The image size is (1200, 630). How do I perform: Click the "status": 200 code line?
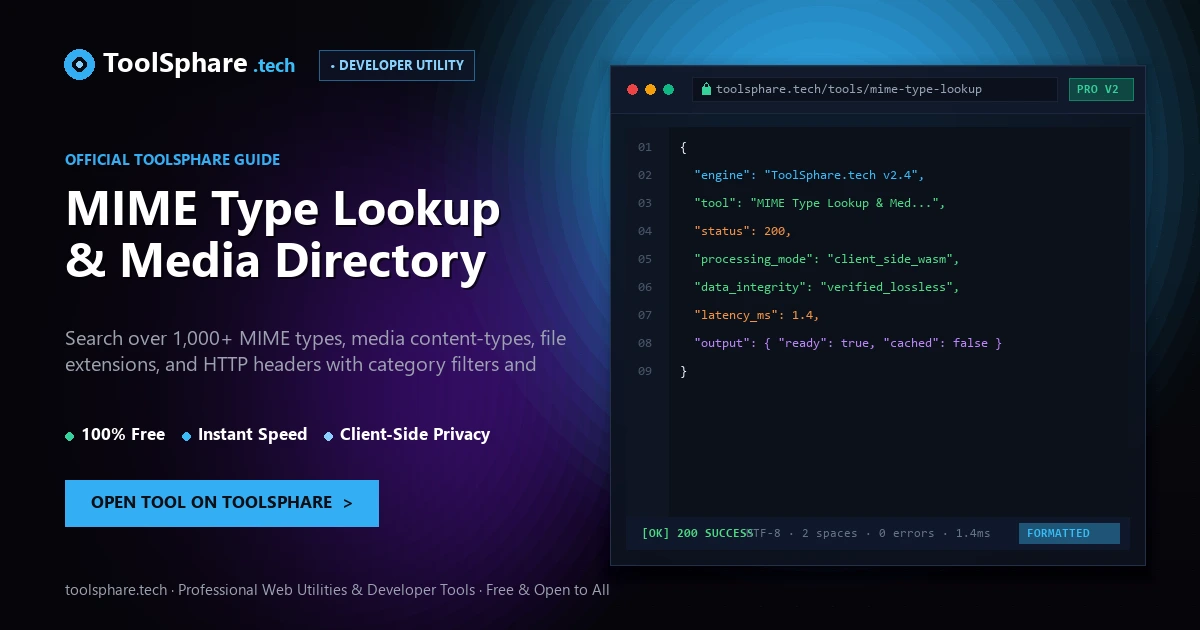click(743, 231)
